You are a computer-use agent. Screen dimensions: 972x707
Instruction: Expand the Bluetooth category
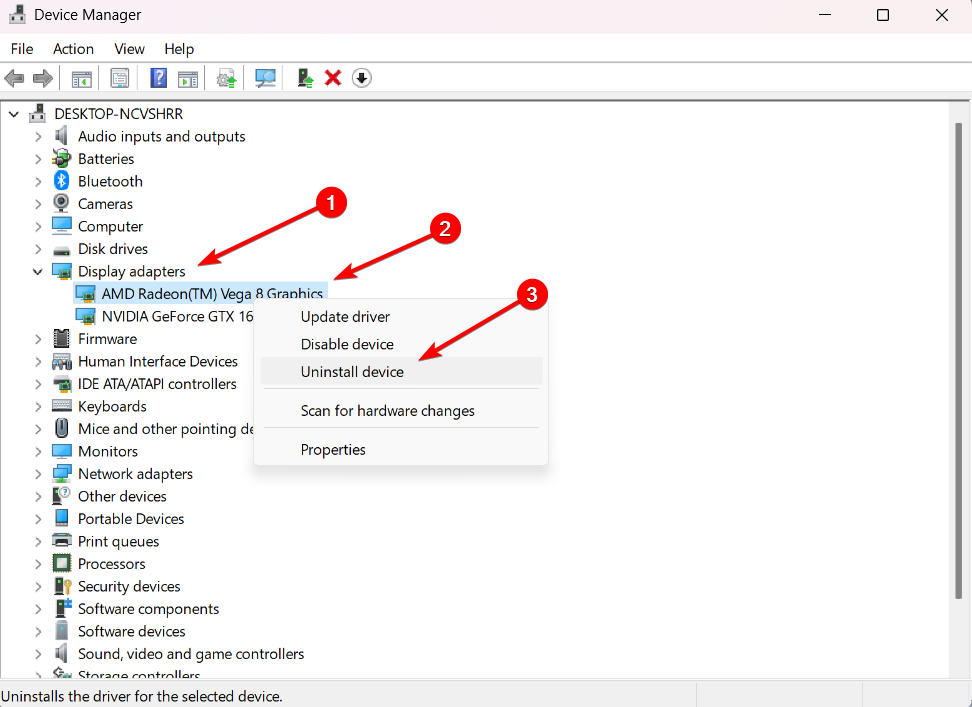[37, 181]
